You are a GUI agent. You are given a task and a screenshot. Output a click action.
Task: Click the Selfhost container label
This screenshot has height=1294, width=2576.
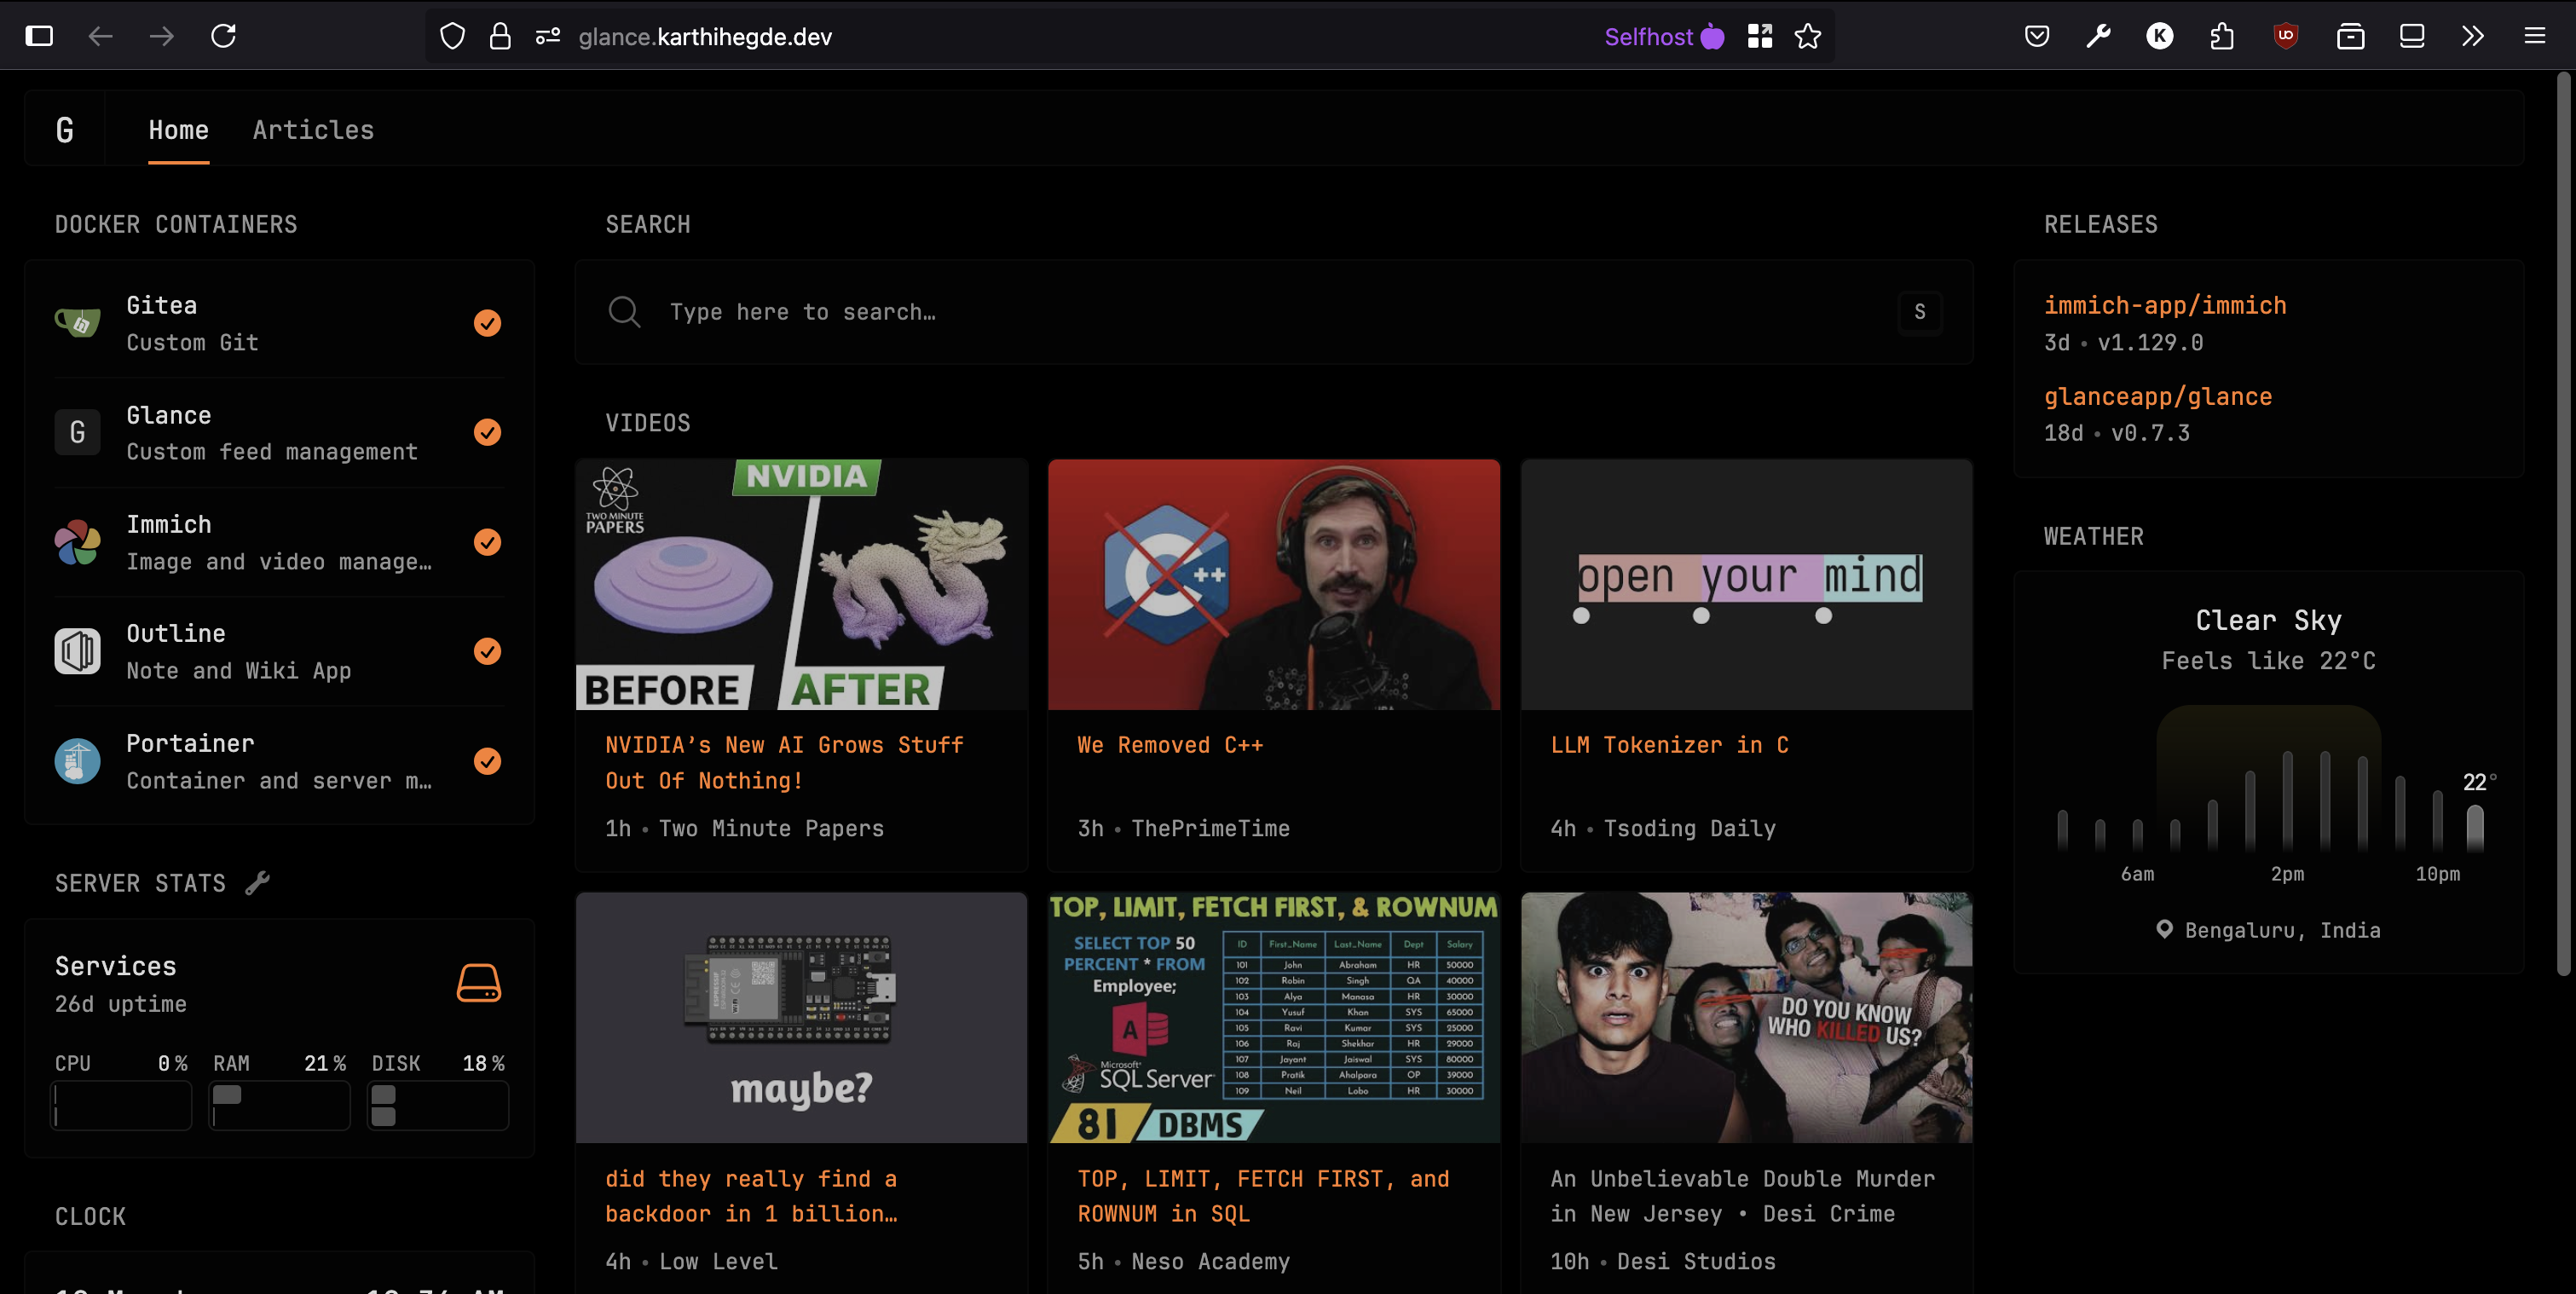[x=1664, y=37]
